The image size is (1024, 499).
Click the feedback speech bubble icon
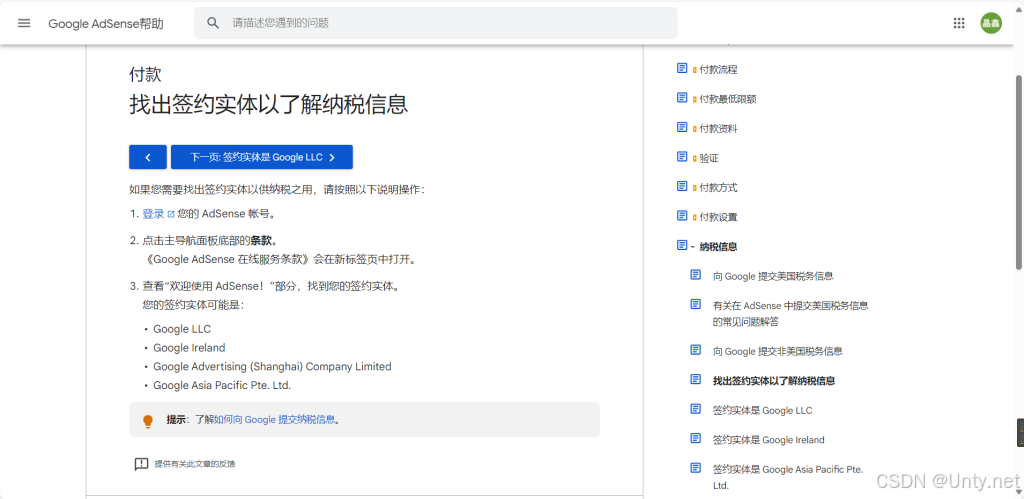141,464
